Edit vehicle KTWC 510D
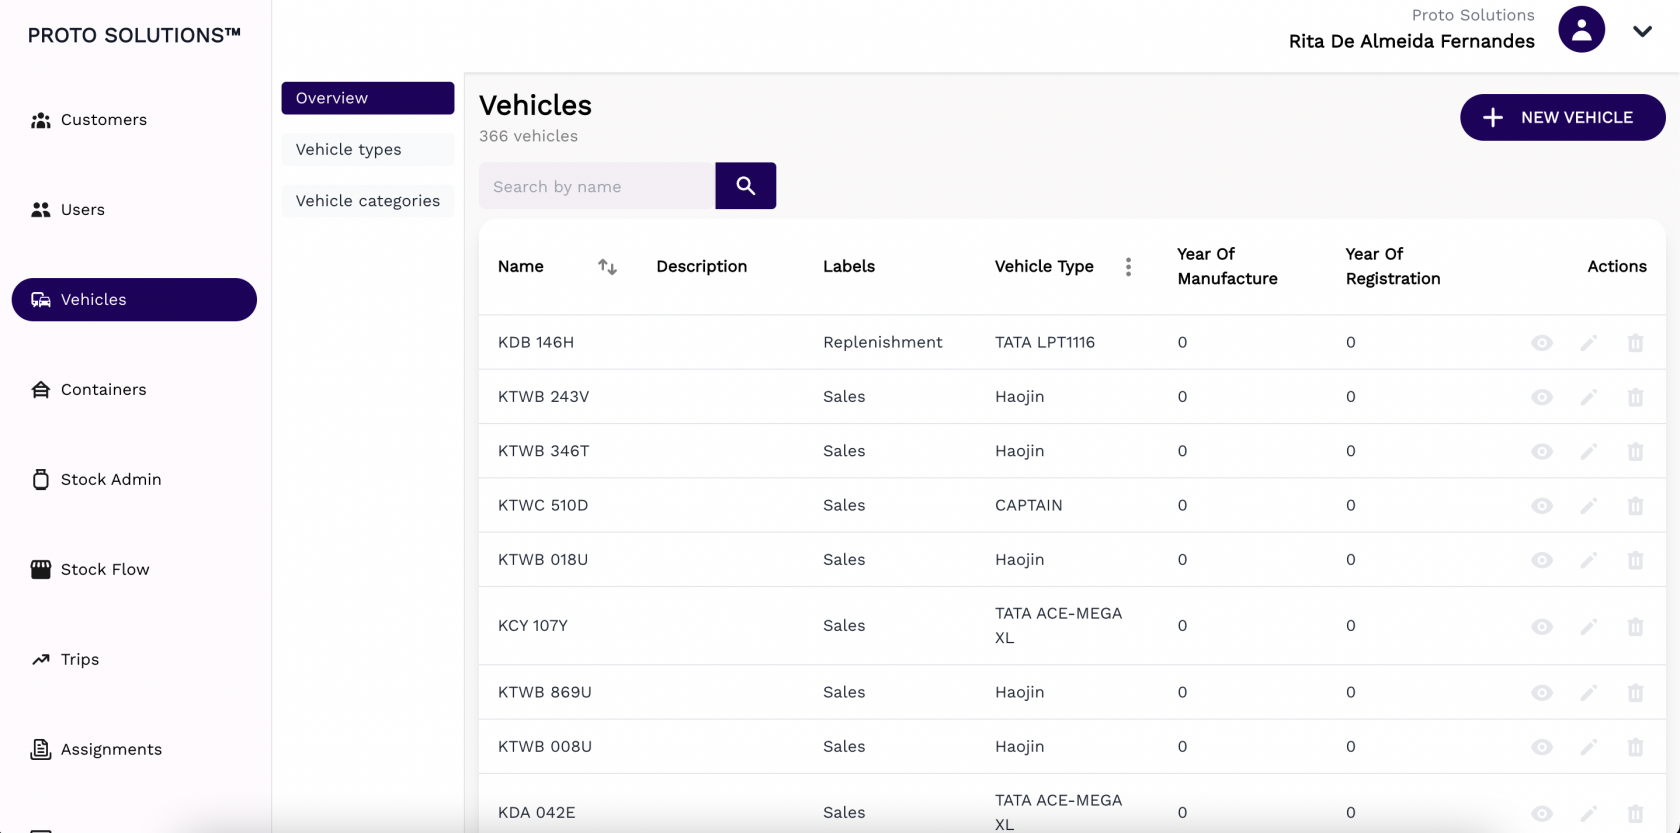1680x833 pixels. pos(1588,505)
